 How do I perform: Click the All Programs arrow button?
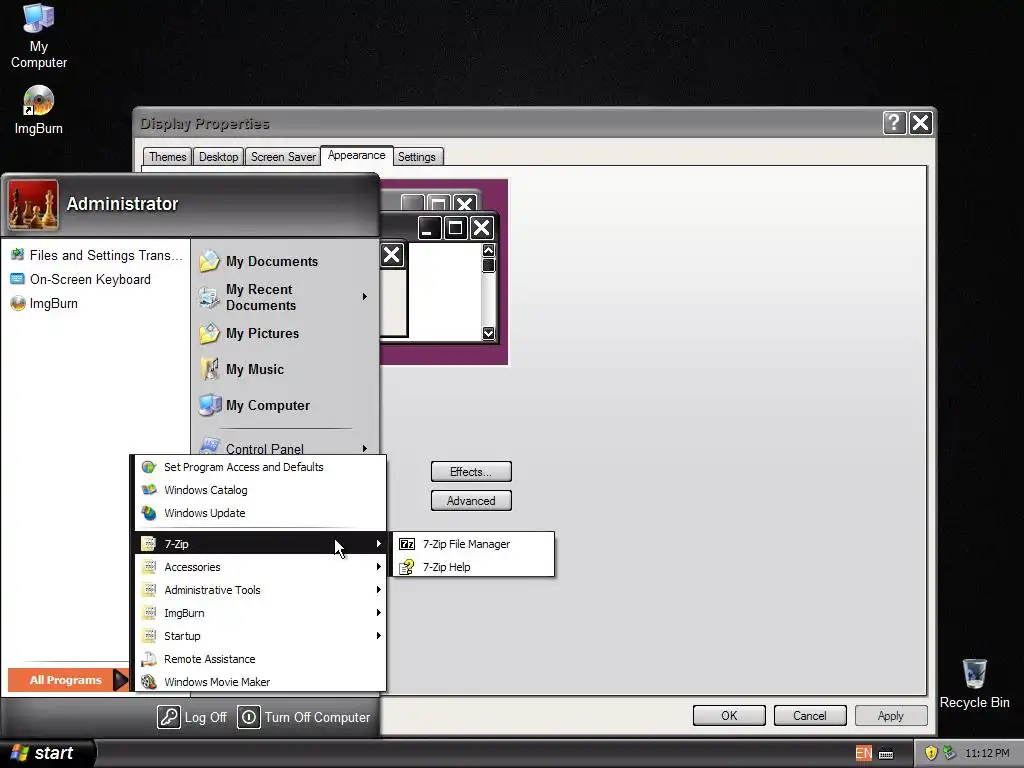click(68, 680)
